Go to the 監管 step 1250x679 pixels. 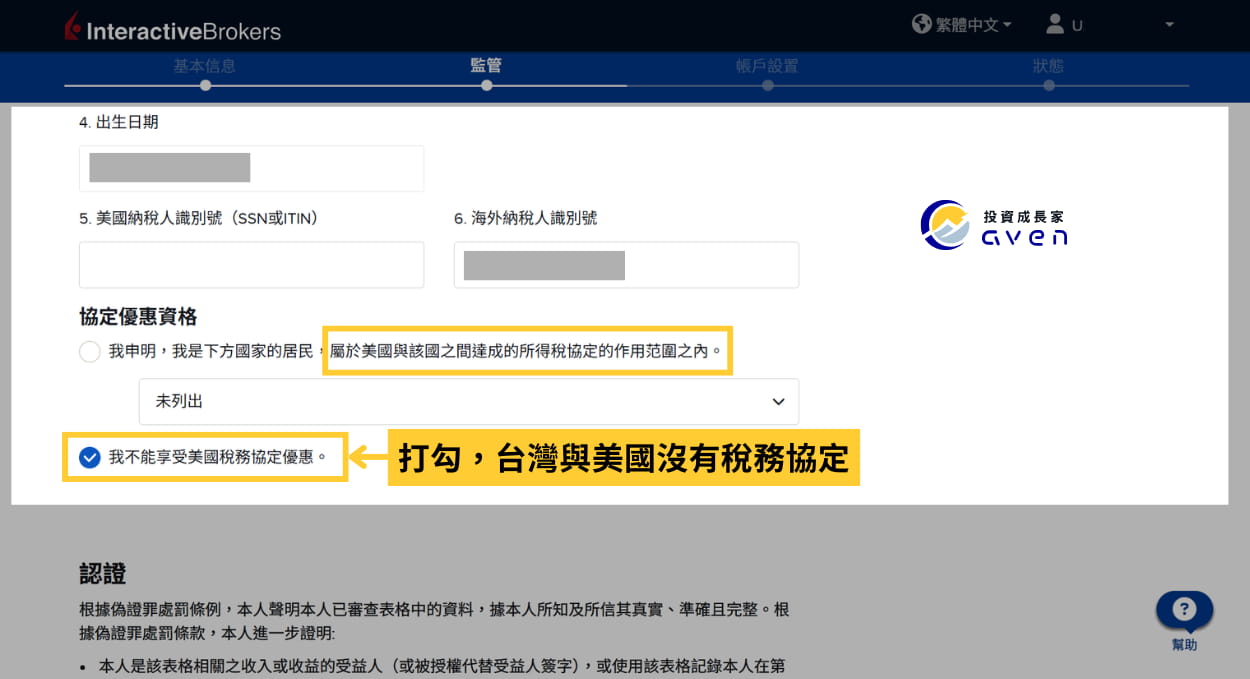tap(486, 66)
